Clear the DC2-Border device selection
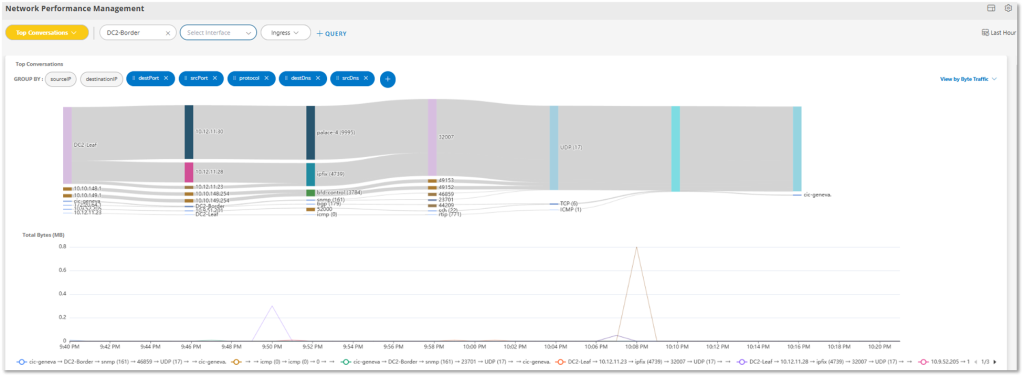 (x=168, y=33)
